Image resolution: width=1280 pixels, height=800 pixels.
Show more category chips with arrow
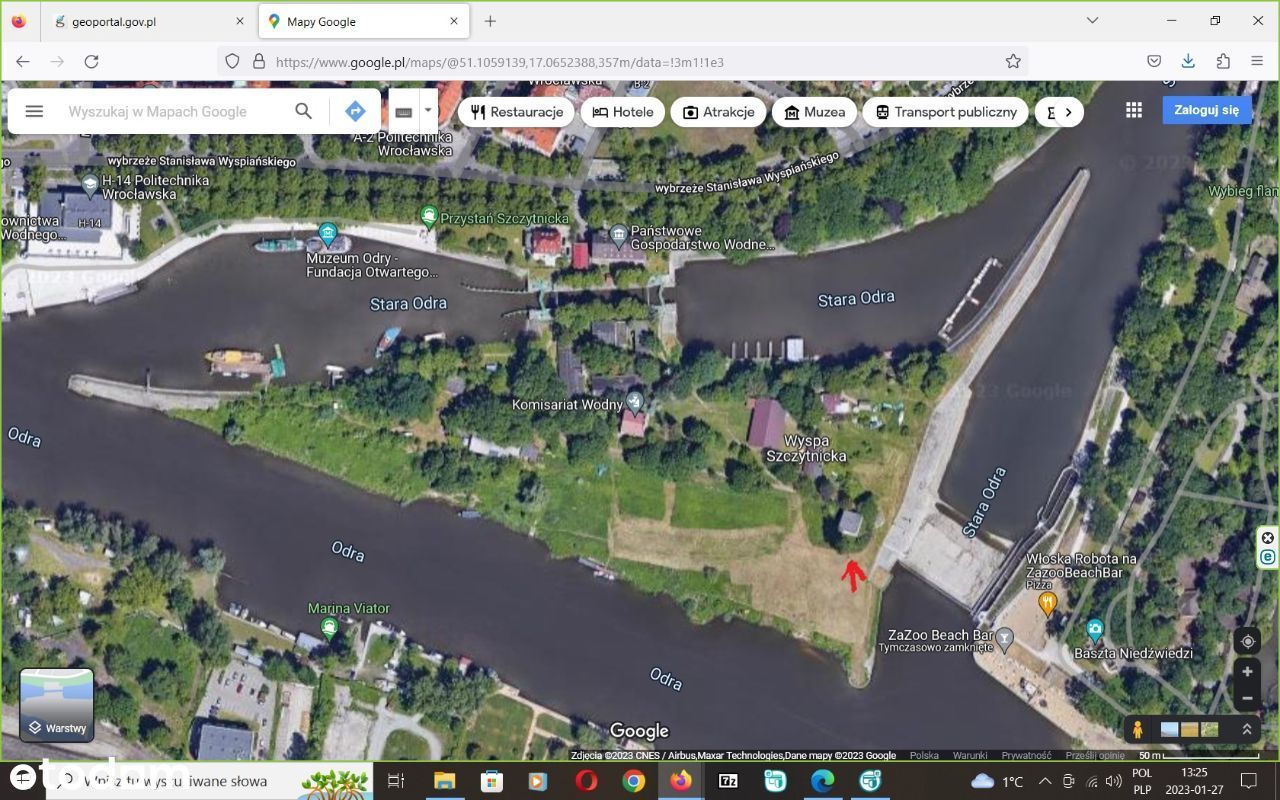1068,112
